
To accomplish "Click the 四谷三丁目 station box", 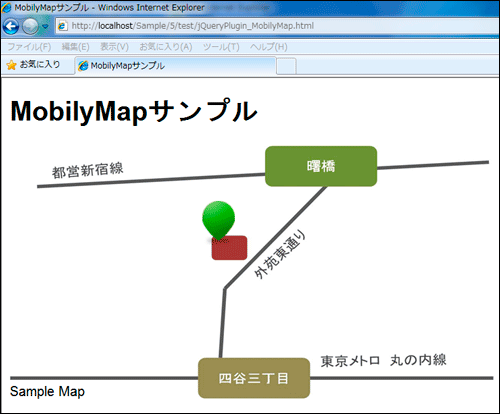I will tap(254, 378).
